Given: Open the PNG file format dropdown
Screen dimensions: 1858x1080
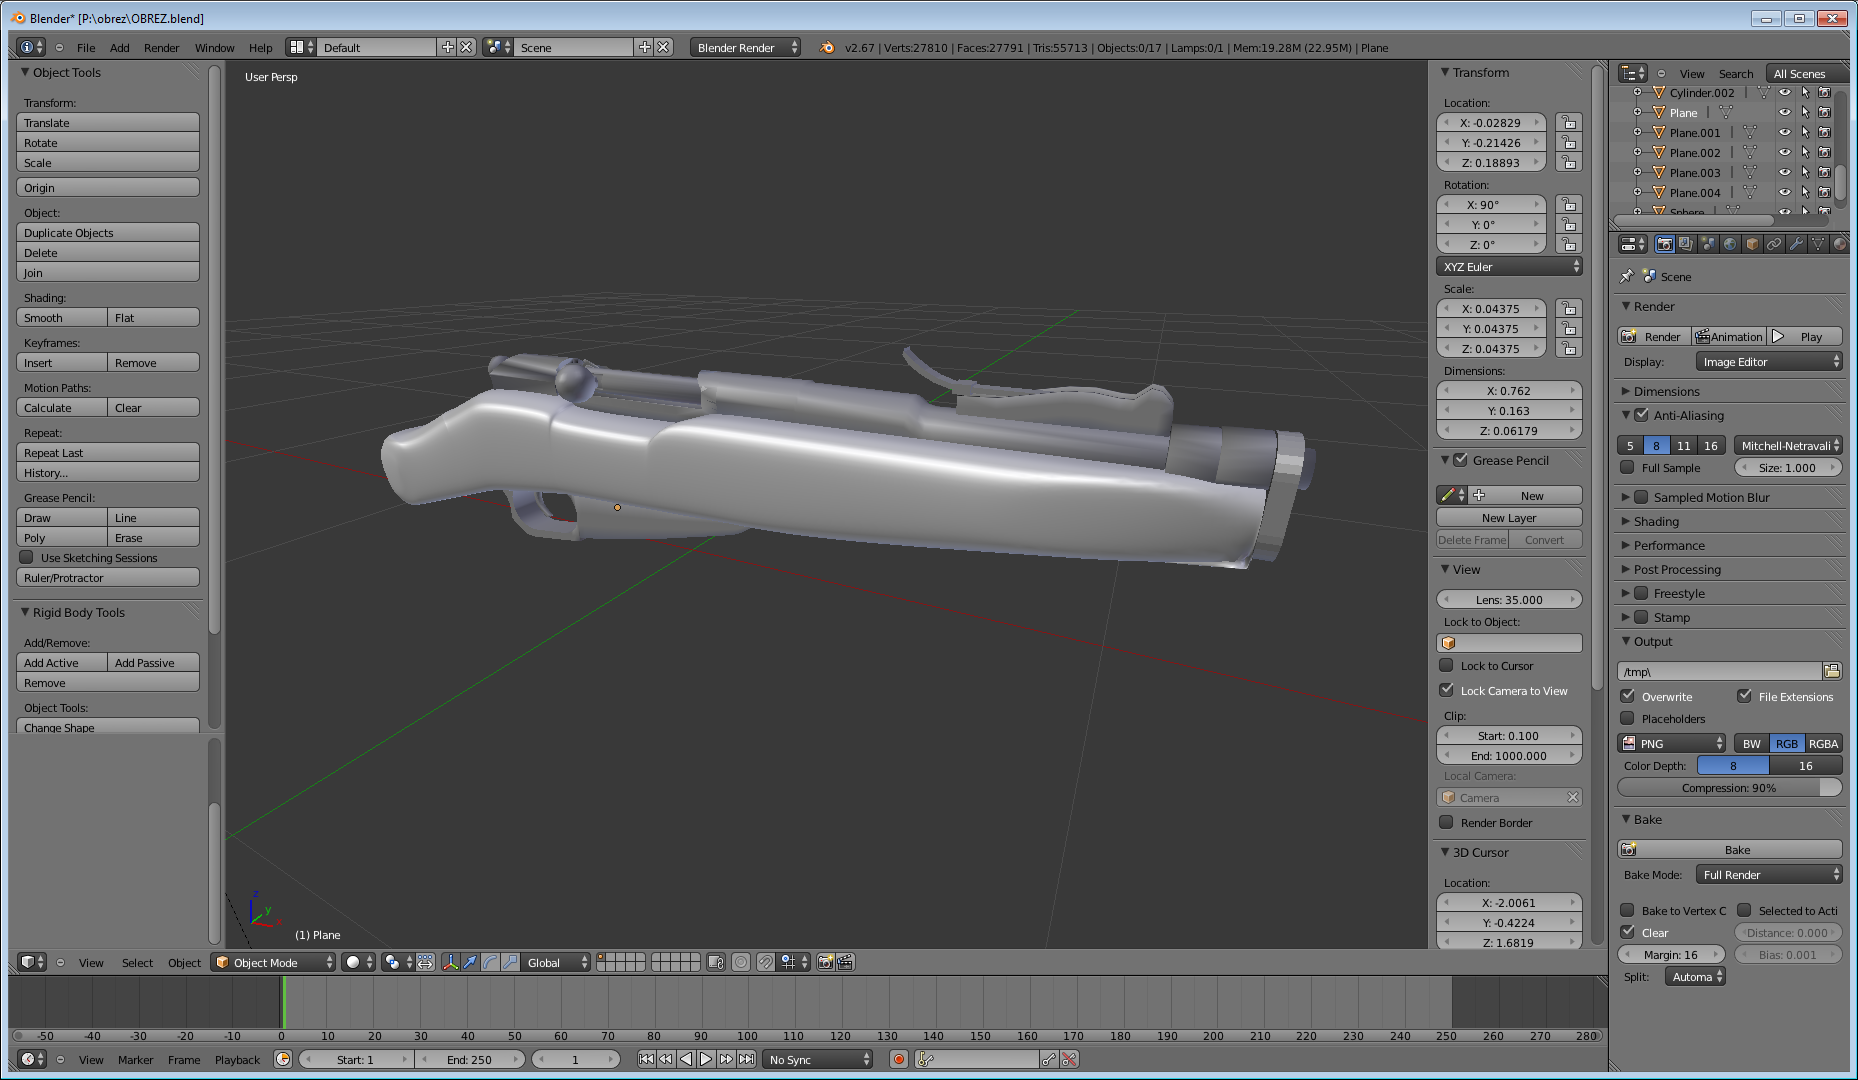Looking at the screenshot, I should [x=1672, y=743].
